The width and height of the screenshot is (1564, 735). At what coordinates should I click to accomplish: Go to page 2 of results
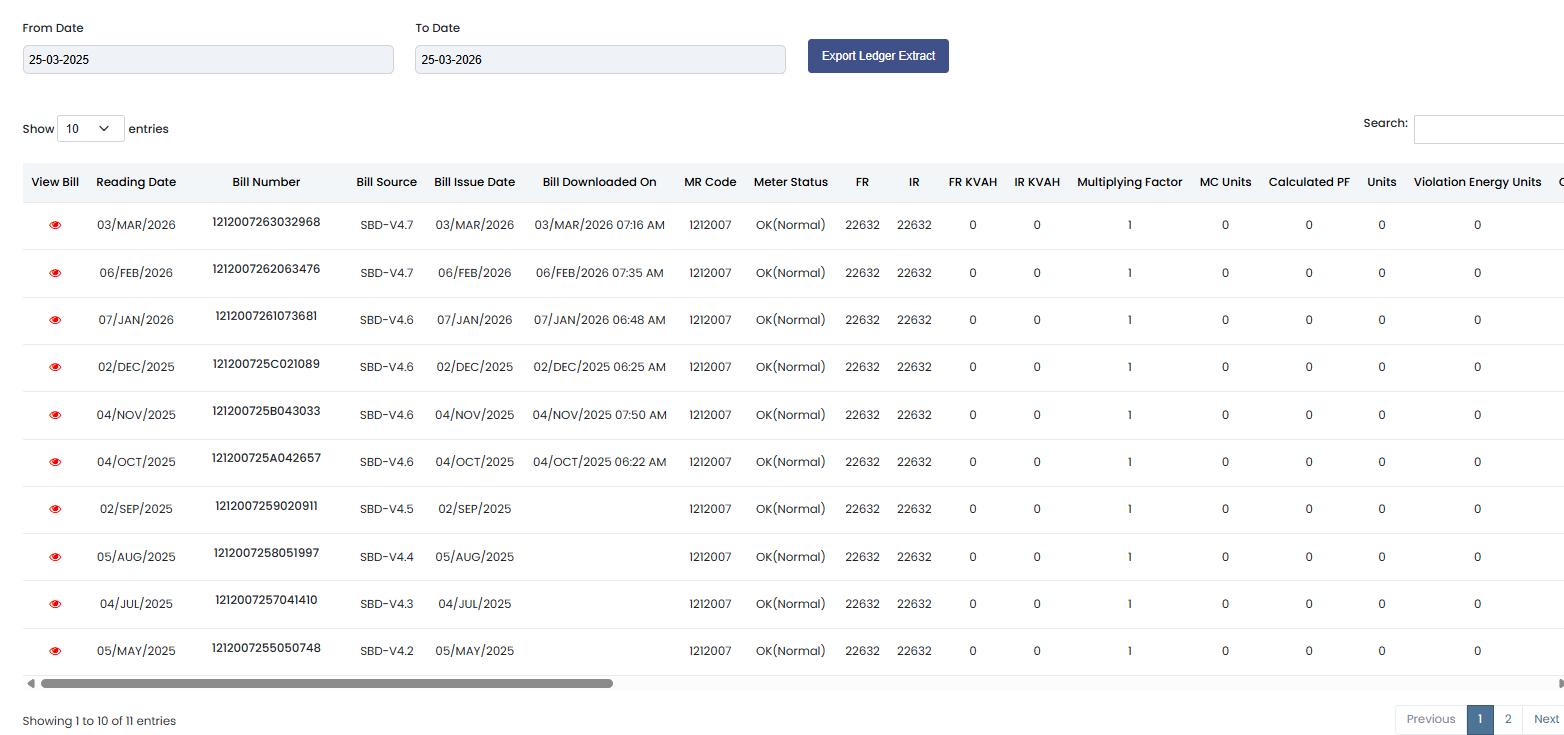coord(1507,719)
